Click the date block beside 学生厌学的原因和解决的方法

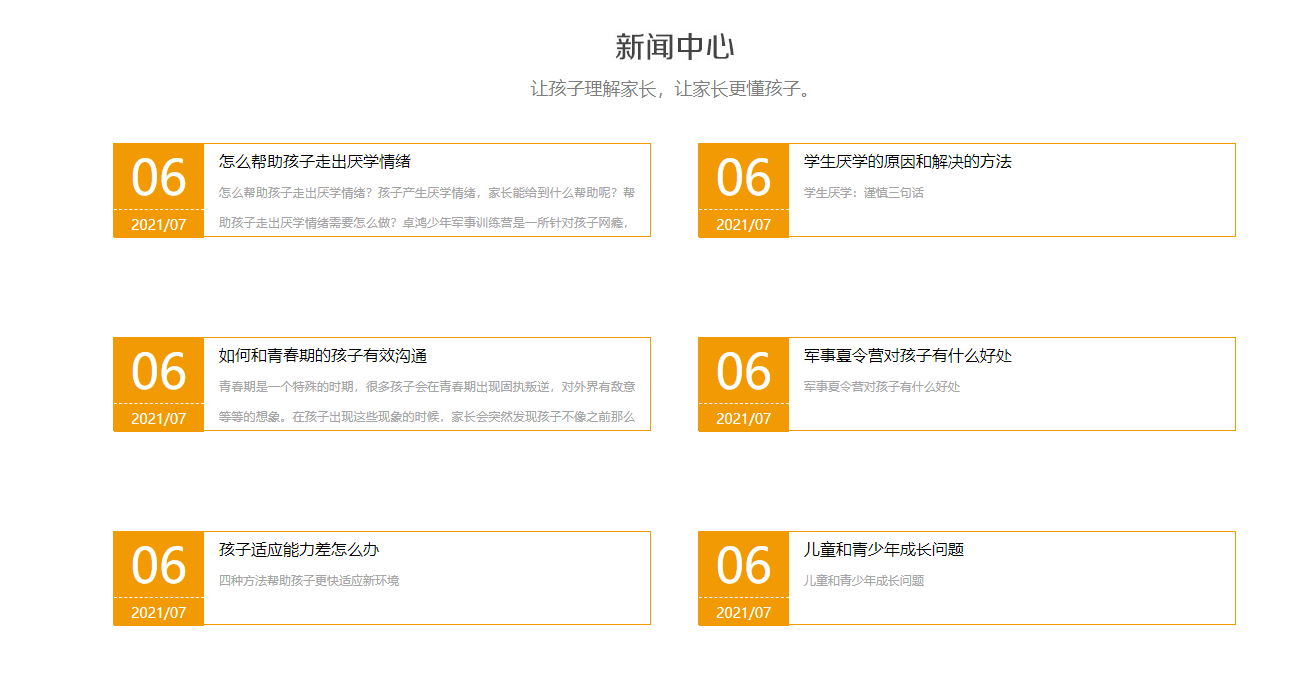pos(743,190)
